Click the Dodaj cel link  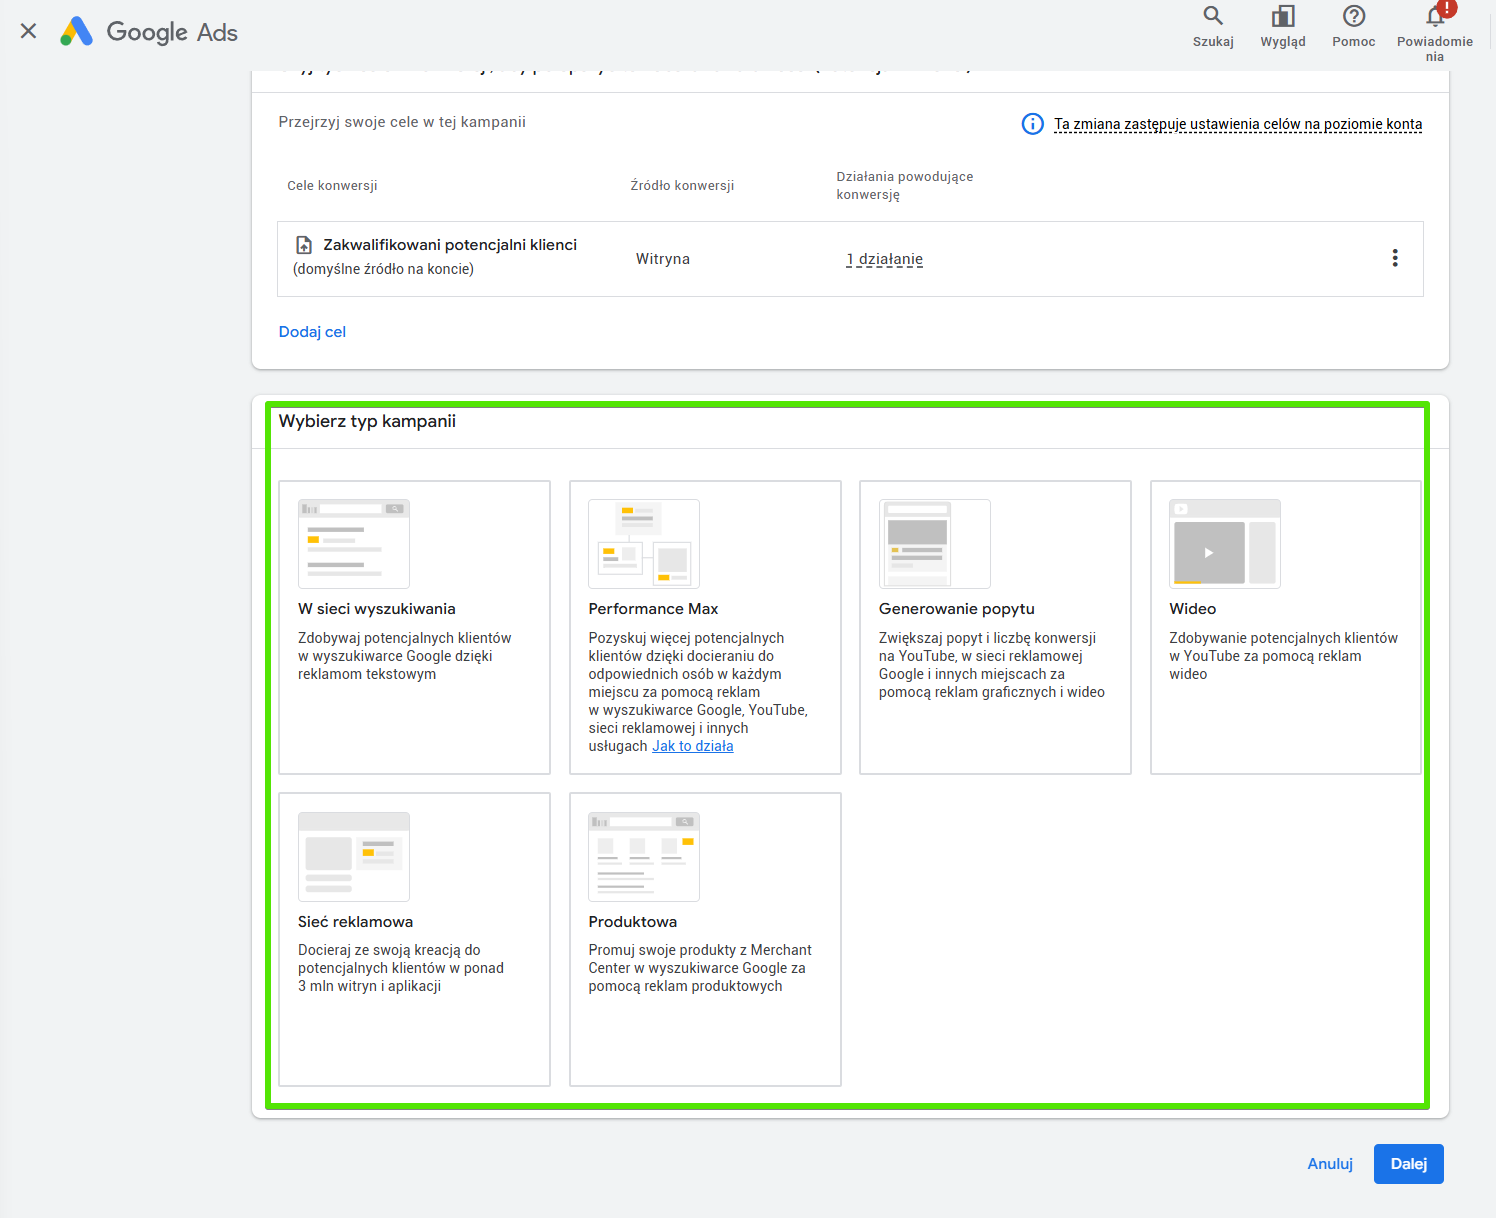pyautogui.click(x=312, y=332)
